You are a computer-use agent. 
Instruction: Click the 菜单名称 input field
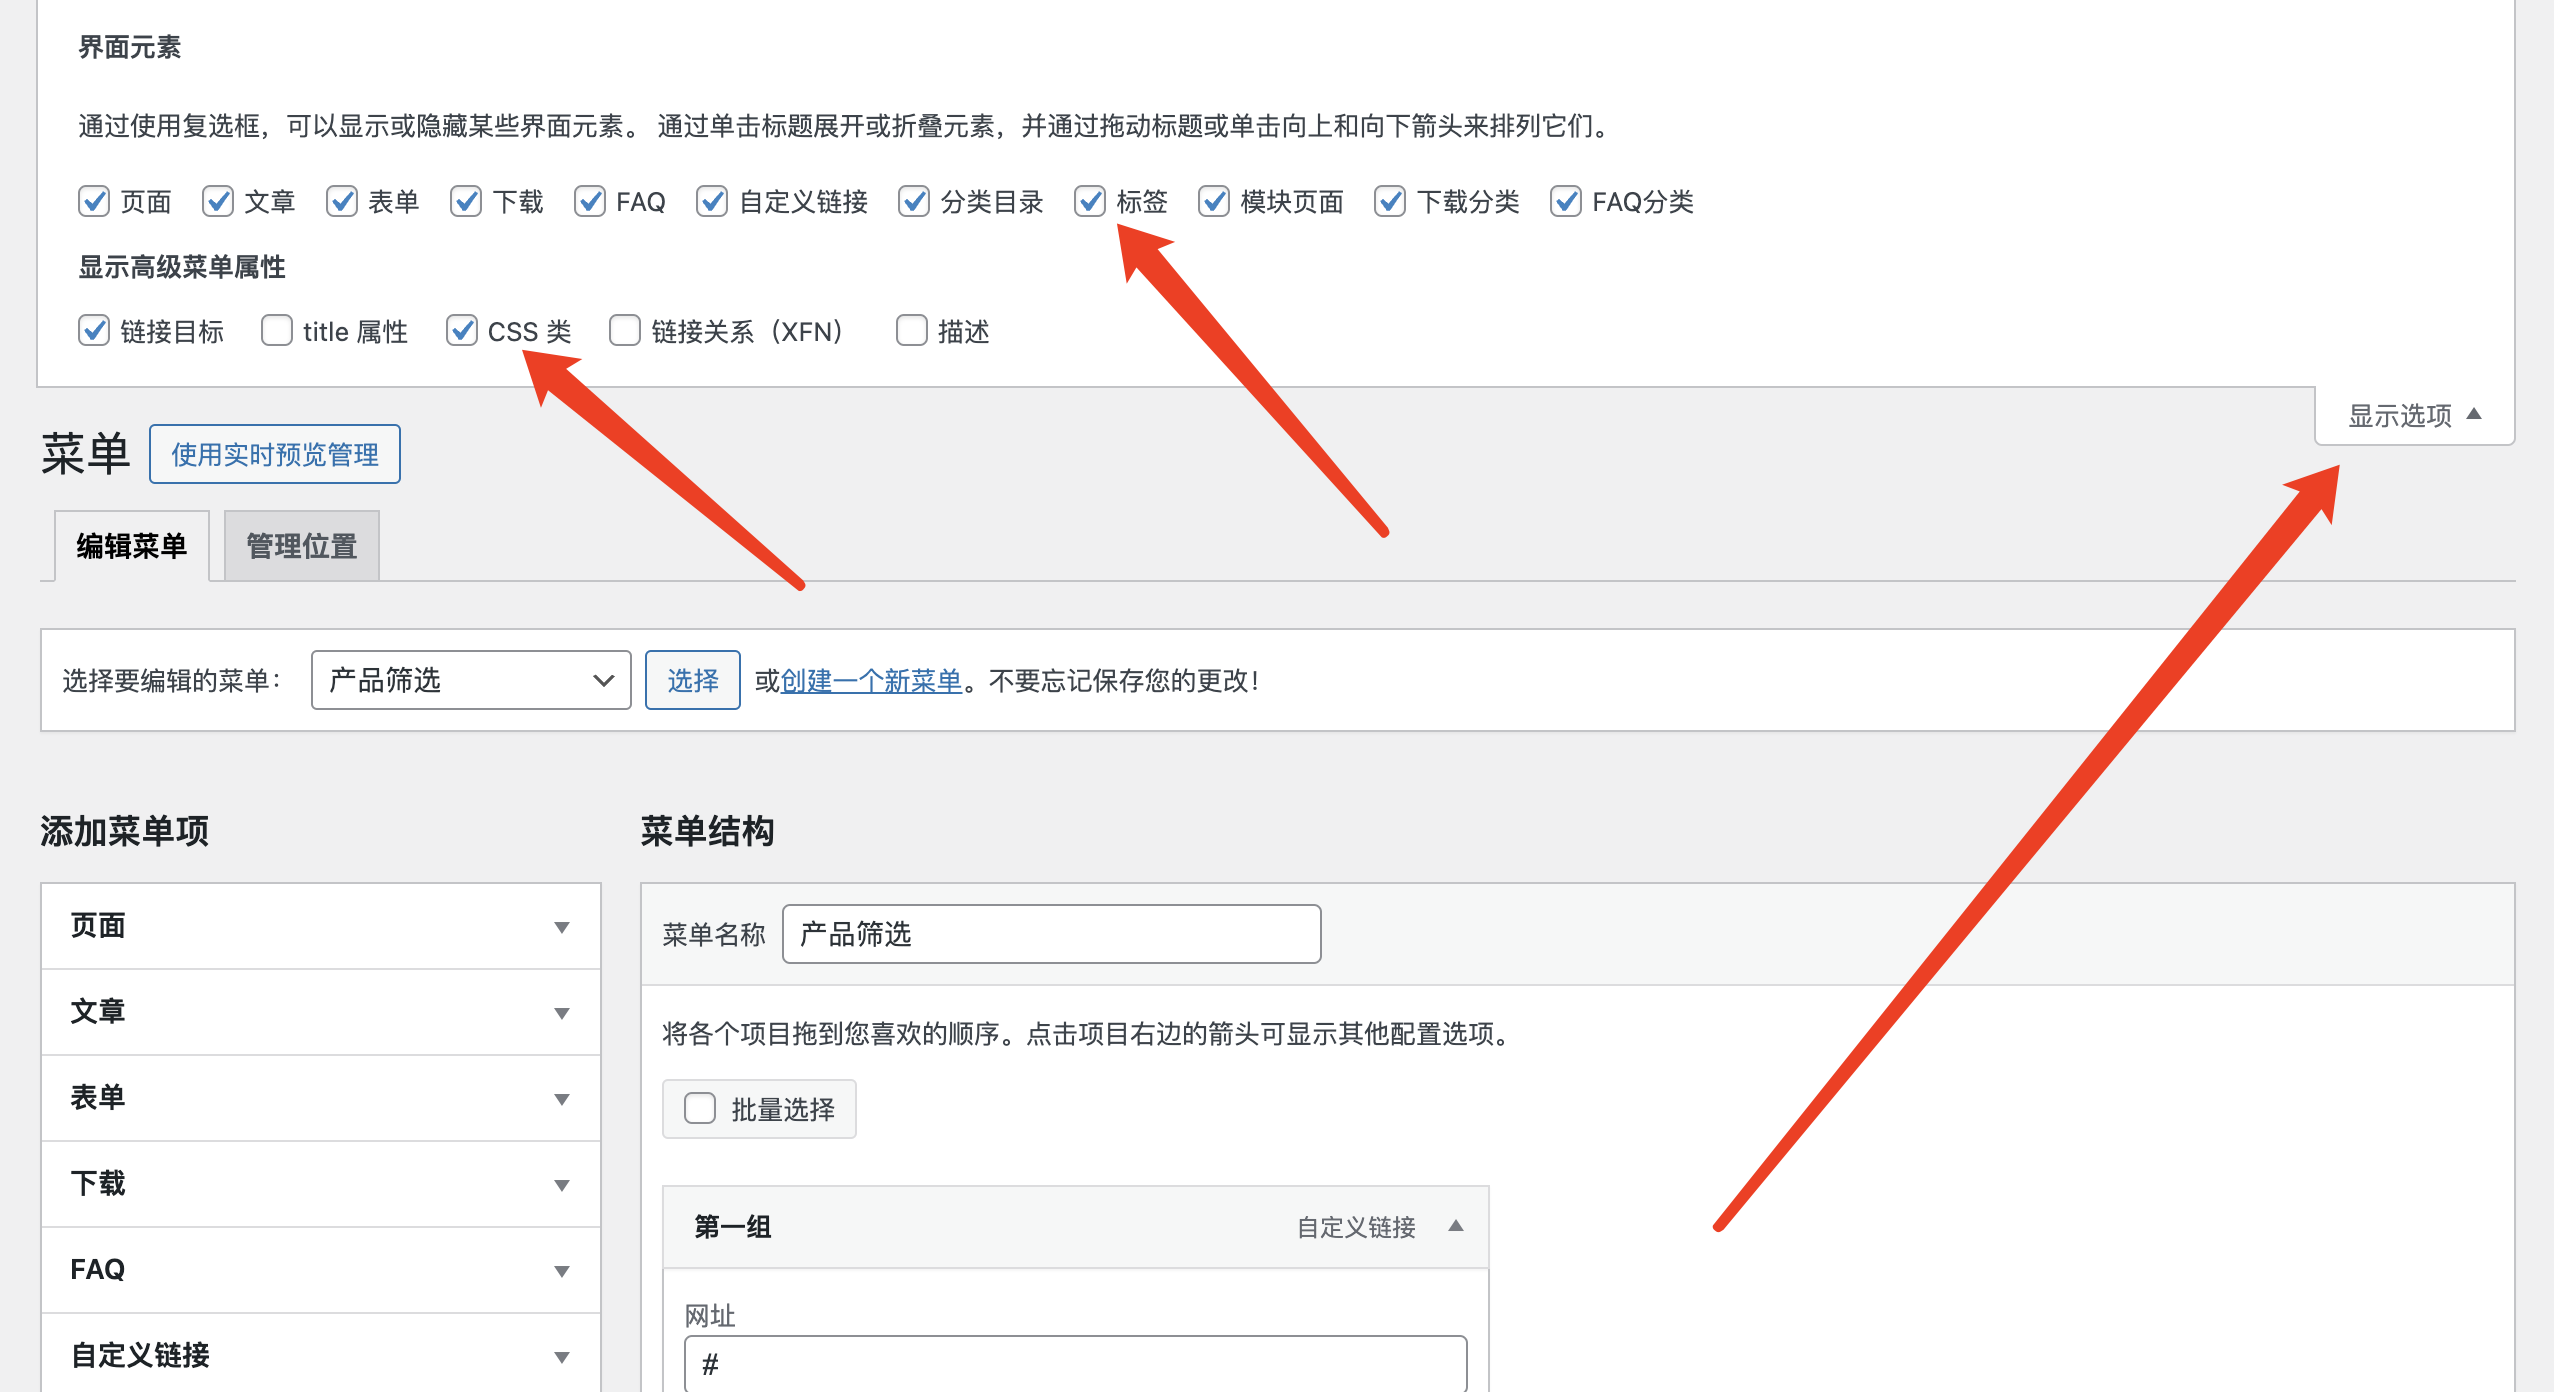click(x=1051, y=934)
